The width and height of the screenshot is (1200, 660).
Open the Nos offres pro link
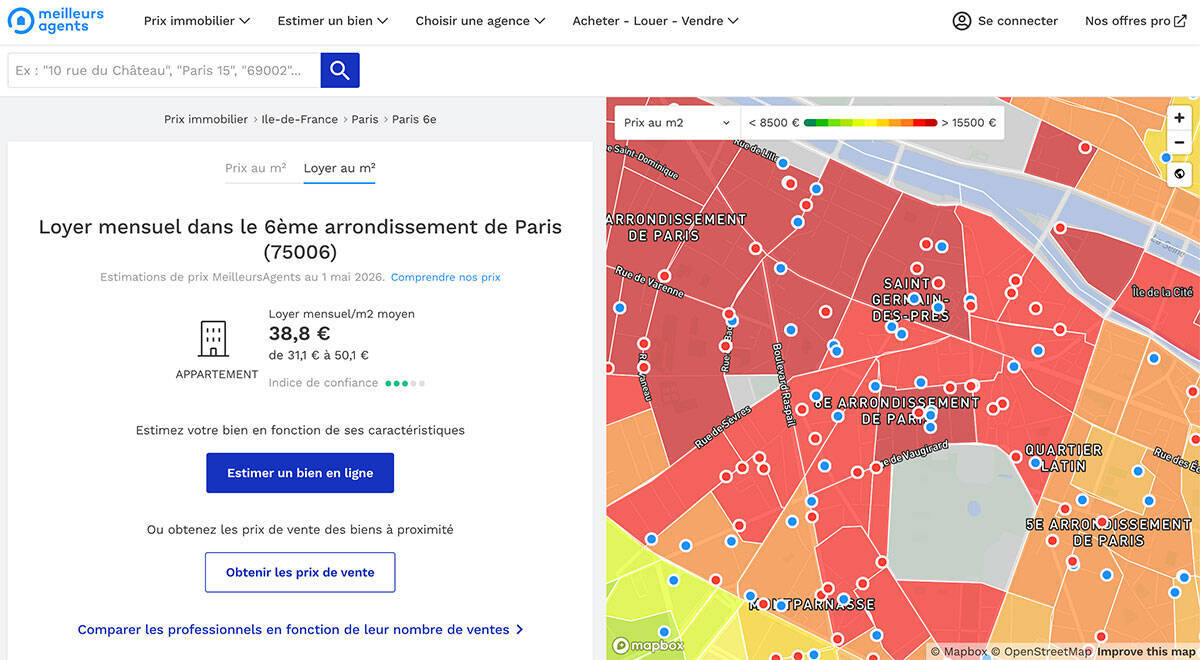coord(1136,21)
